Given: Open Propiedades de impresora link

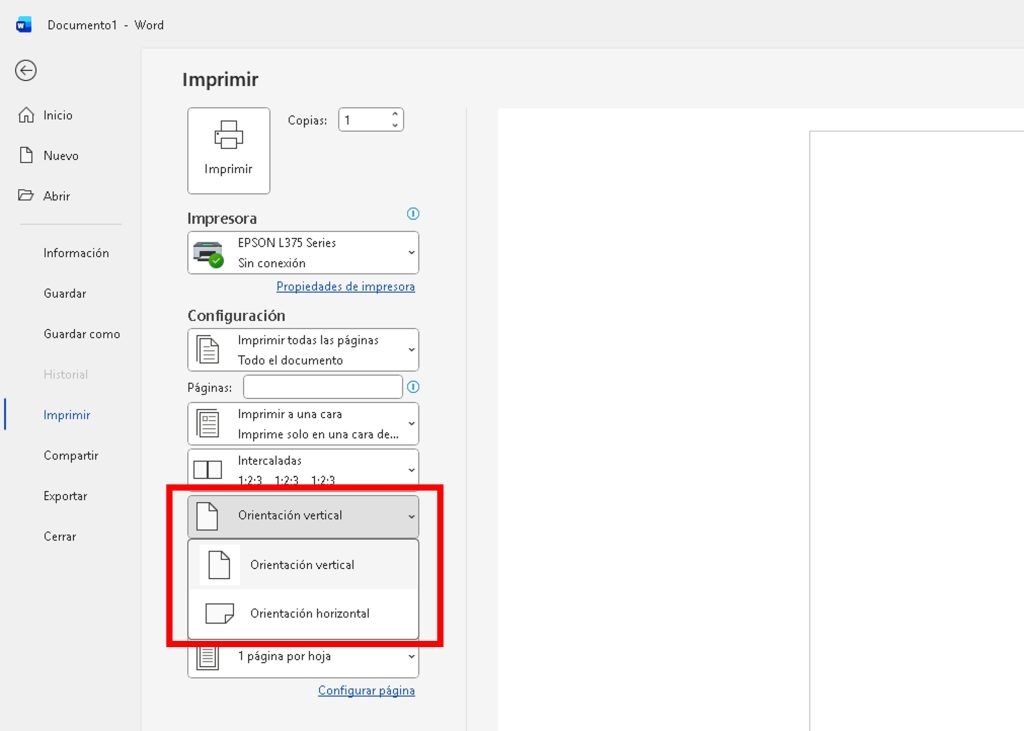Looking at the screenshot, I should pyautogui.click(x=345, y=287).
